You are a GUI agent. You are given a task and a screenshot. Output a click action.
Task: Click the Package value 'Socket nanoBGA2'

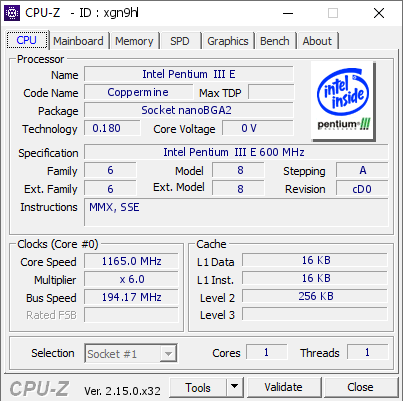click(x=189, y=110)
